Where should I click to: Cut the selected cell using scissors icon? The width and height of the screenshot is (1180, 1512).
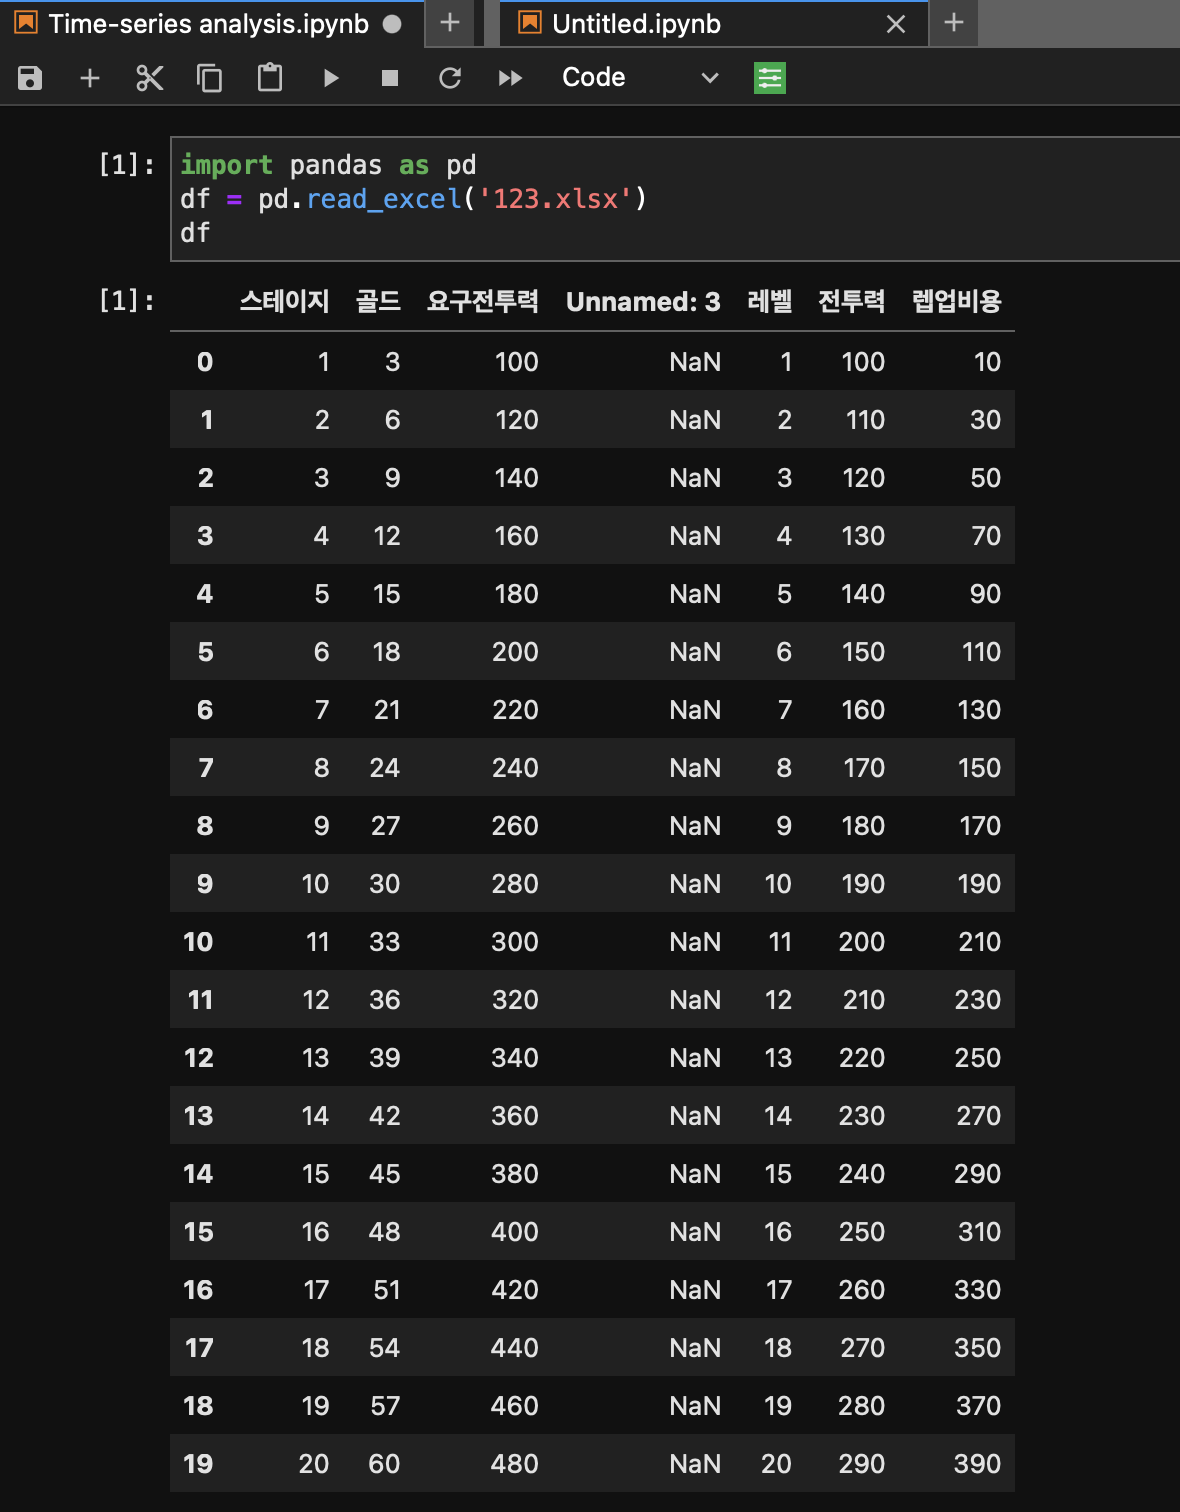(150, 78)
